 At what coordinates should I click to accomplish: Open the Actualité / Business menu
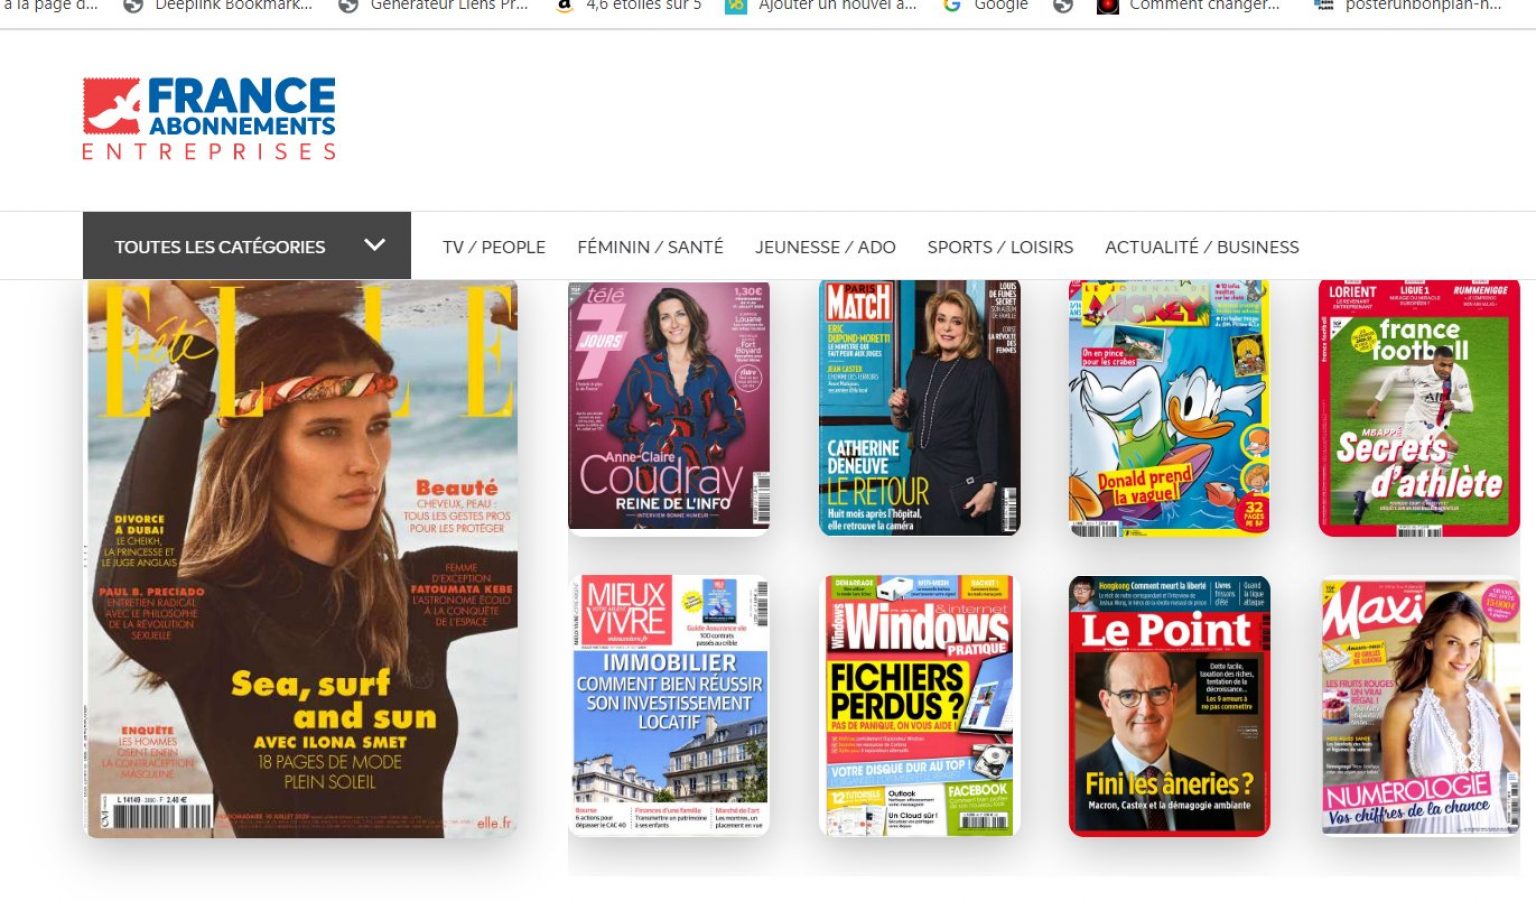click(1202, 247)
